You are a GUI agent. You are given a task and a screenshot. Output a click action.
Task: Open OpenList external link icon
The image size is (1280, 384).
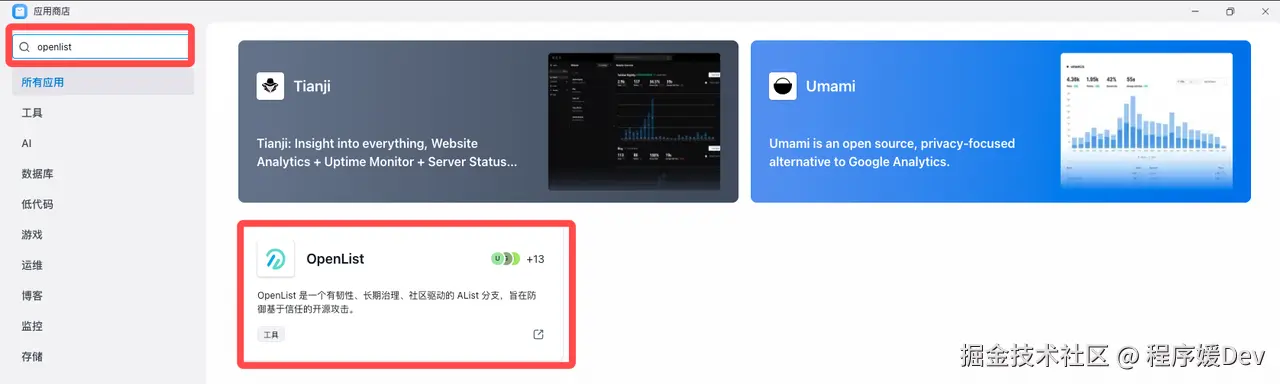pyautogui.click(x=538, y=334)
